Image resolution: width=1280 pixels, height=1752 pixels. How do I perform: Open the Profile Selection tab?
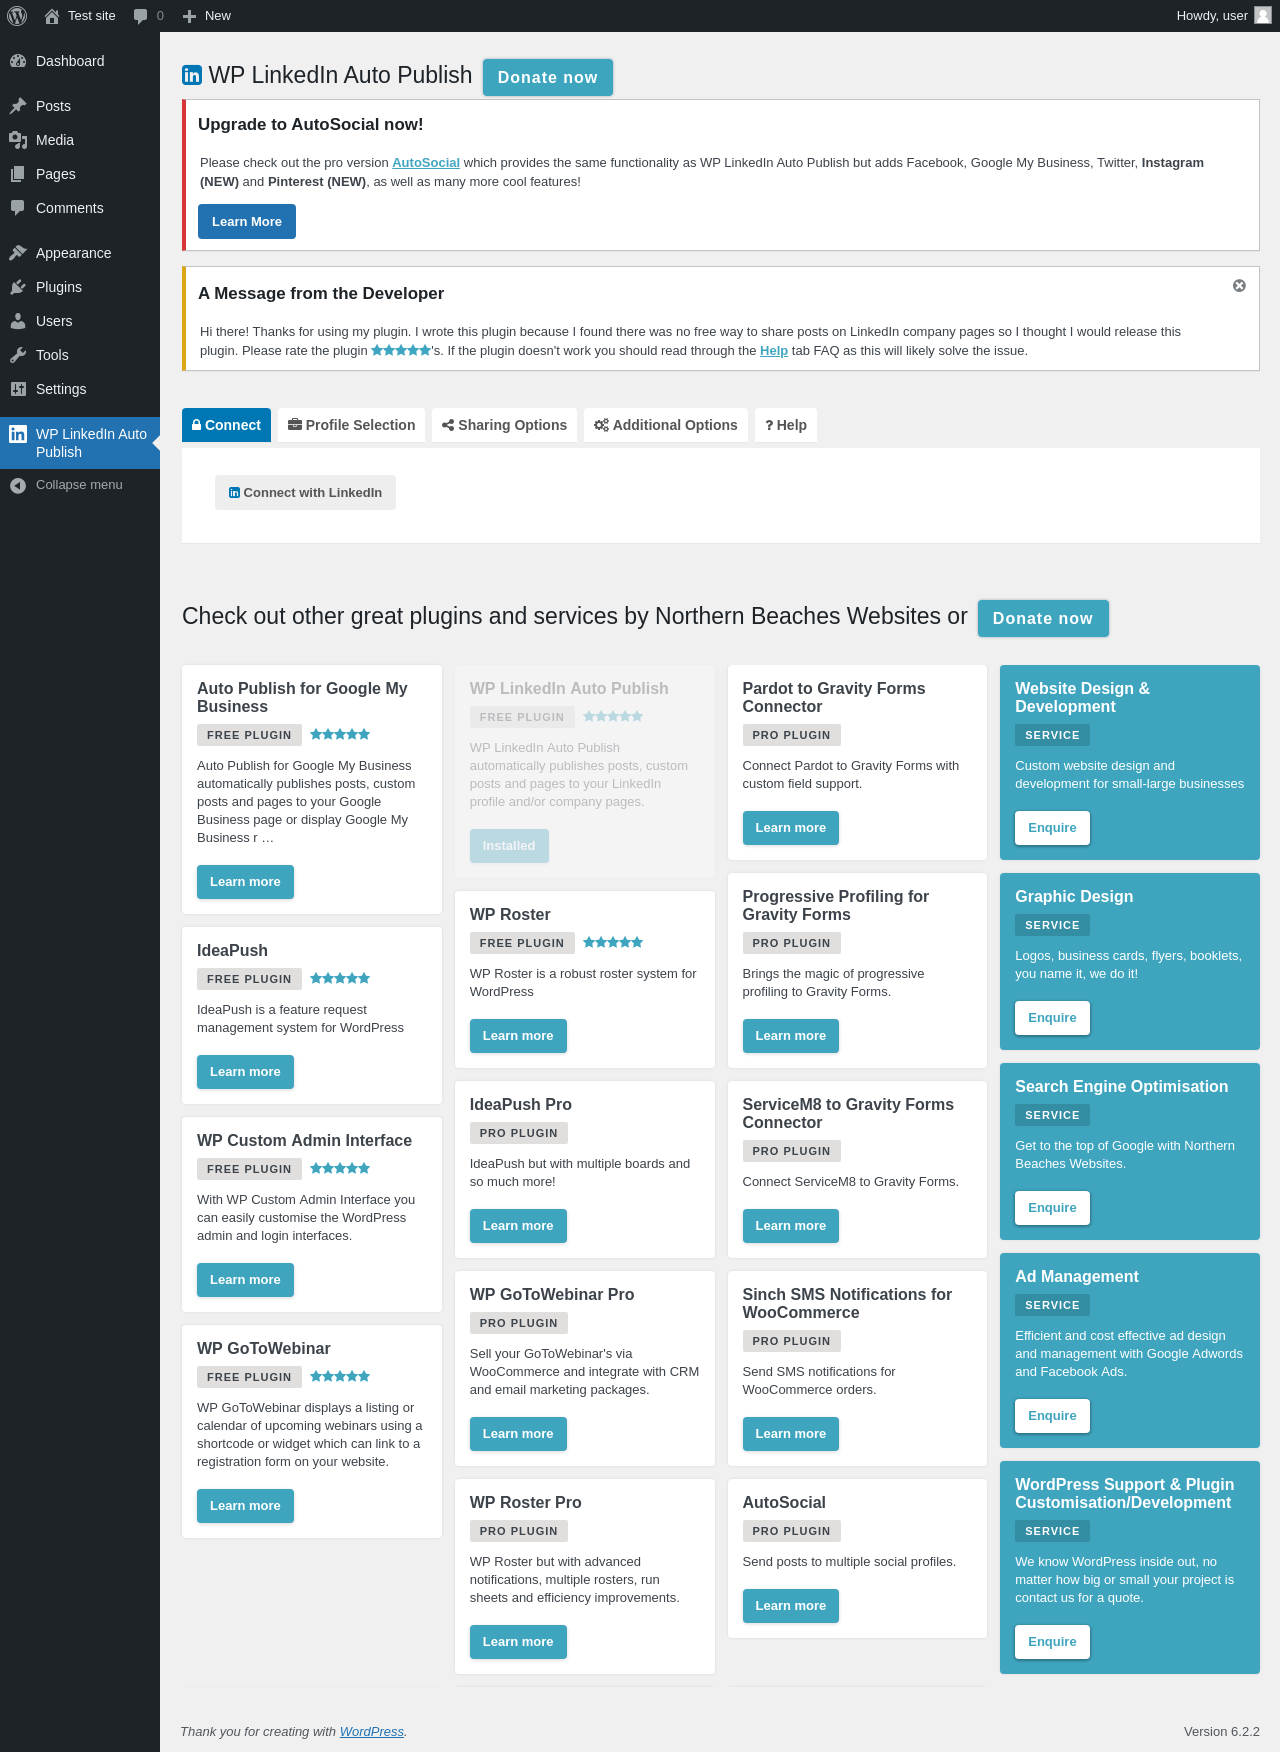pos(351,425)
